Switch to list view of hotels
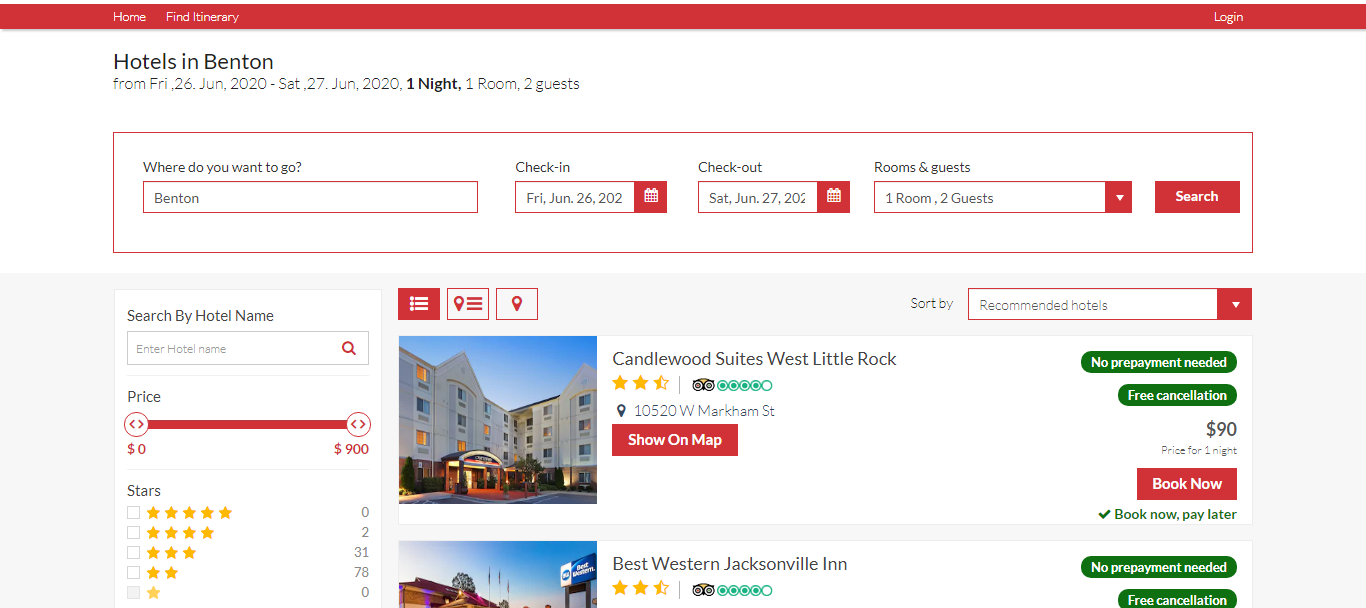The image size is (1366, 608). pyautogui.click(x=419, y=304)
